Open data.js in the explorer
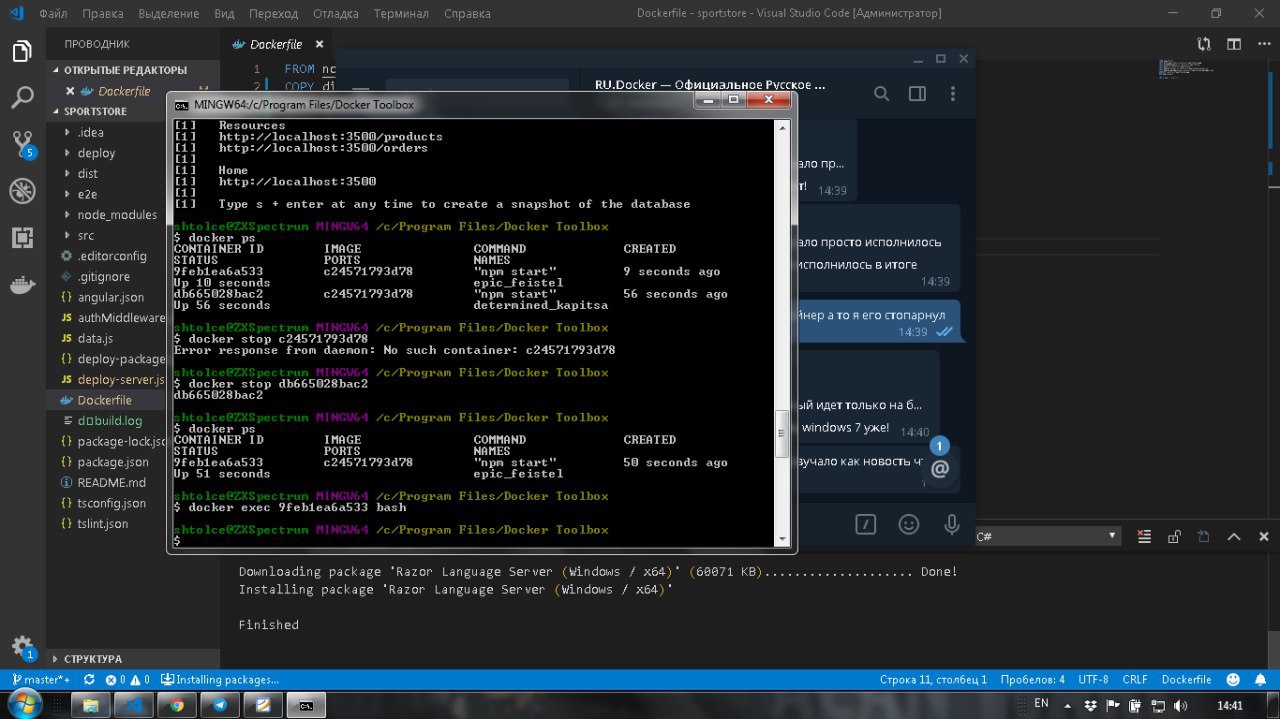Viewport: 1280px width, 719px height. pos(95,338)
